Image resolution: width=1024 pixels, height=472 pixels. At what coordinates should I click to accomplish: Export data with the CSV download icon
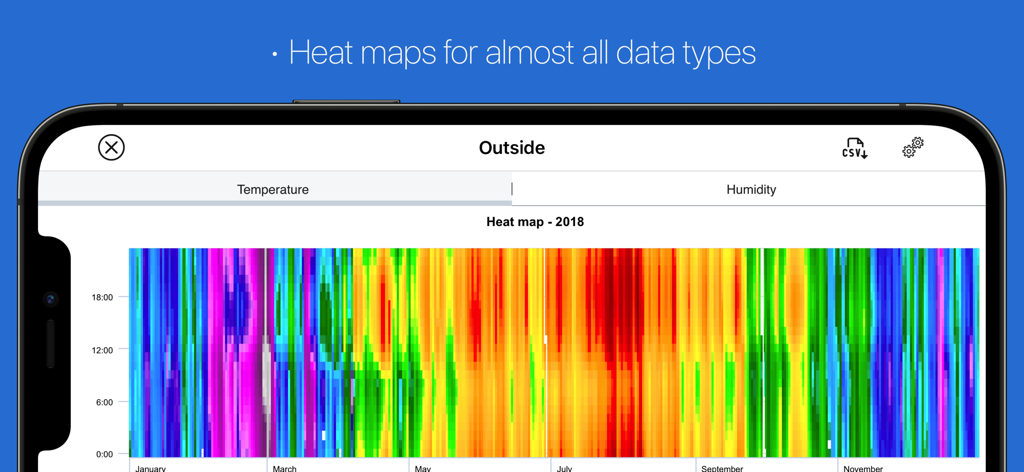coord(854,148)
